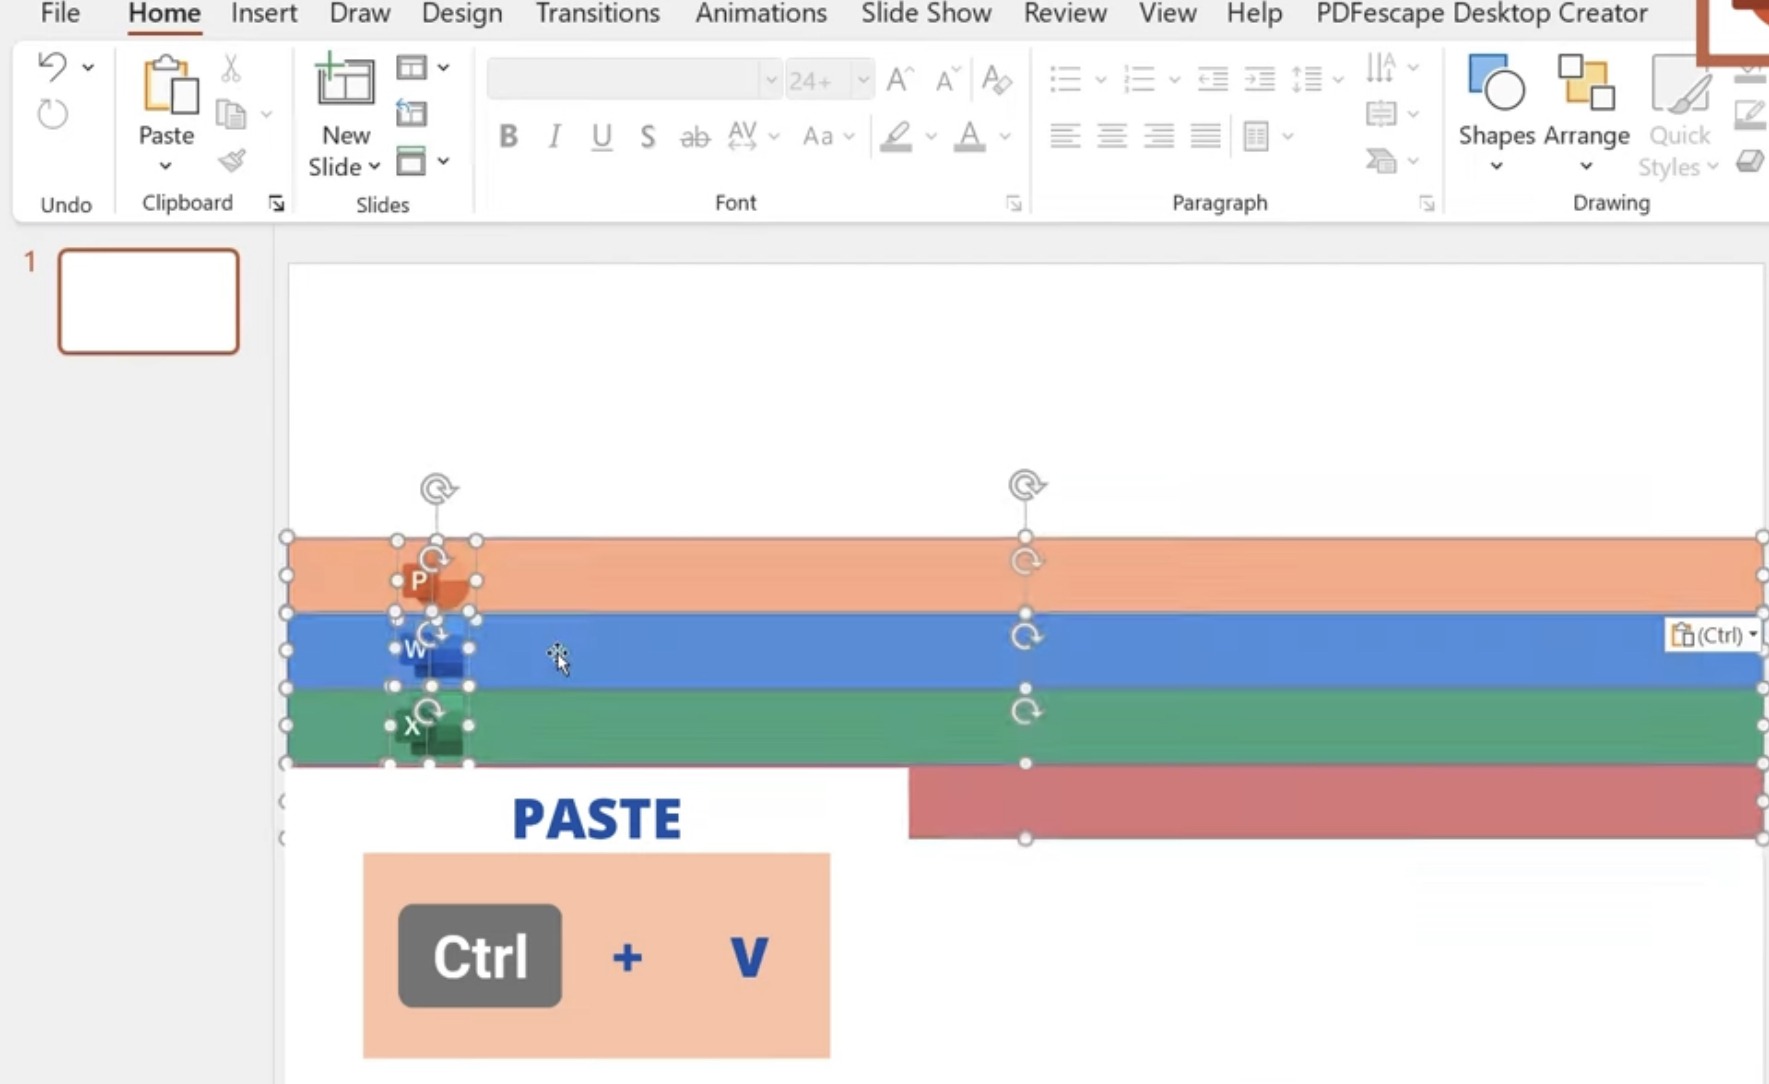Expand the Paste options arrow

[166, 166]
